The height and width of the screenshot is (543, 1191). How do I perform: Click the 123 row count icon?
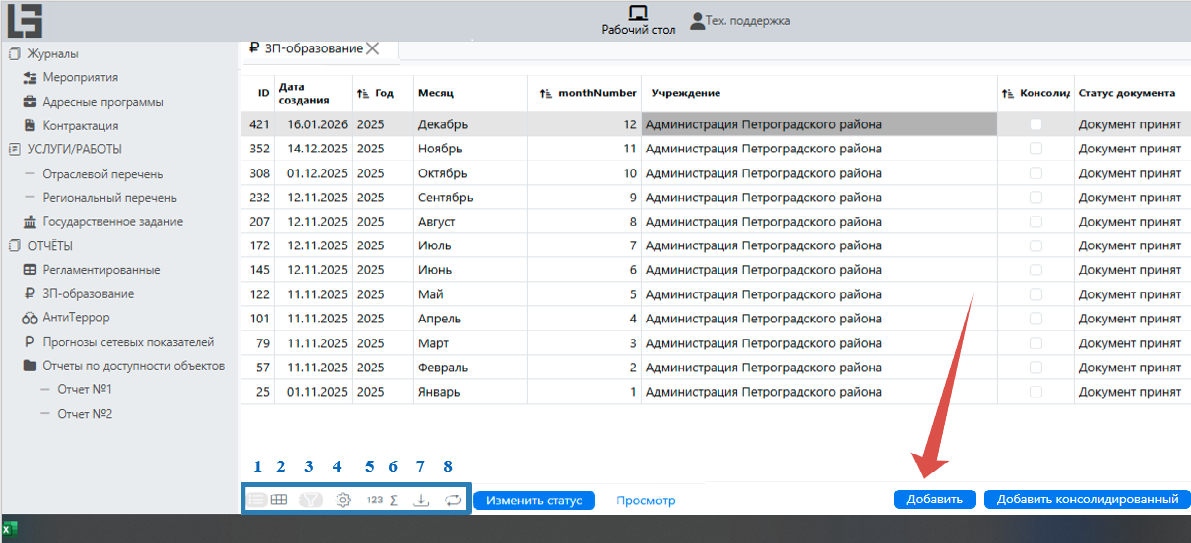click(374, 500)
